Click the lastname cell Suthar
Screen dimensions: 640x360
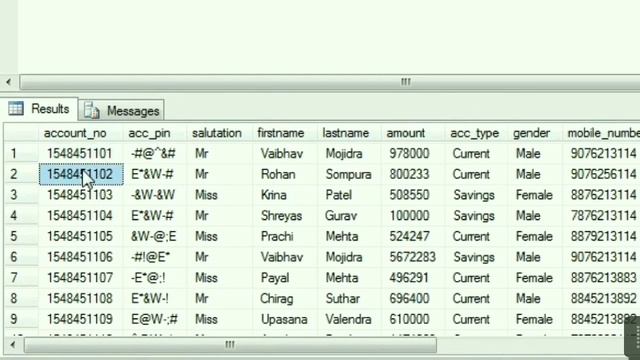tap(349, 298)
